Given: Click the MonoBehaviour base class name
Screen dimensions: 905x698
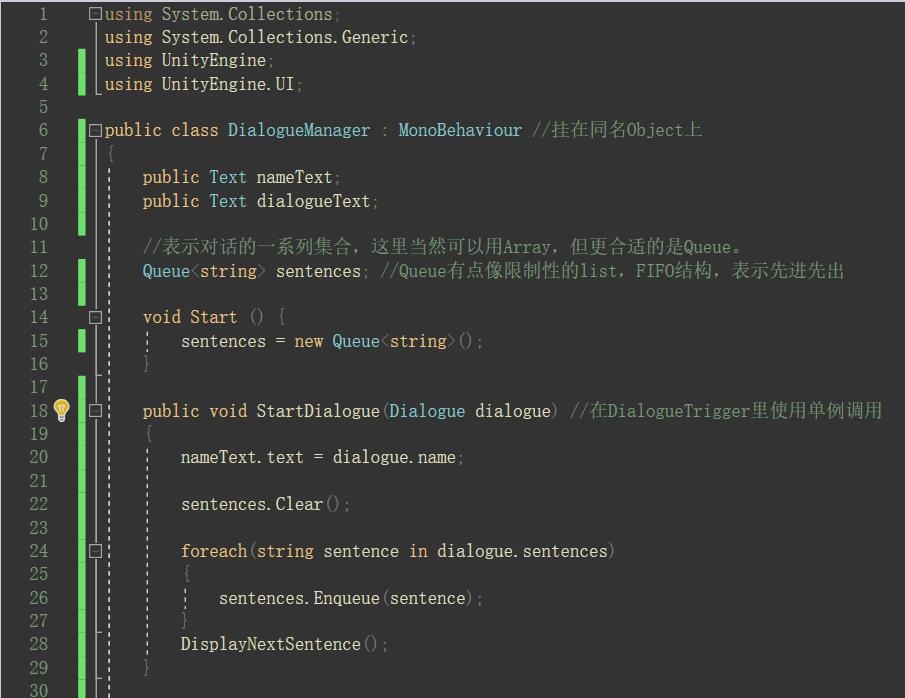Looking at the screenshot, I should pos(459,130).
